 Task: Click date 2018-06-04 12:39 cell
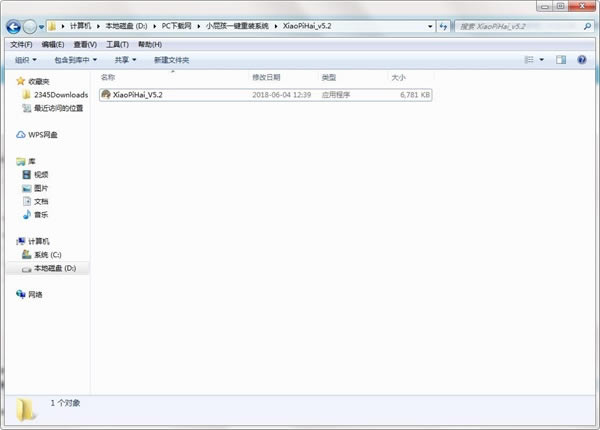(x=282, y=95)
